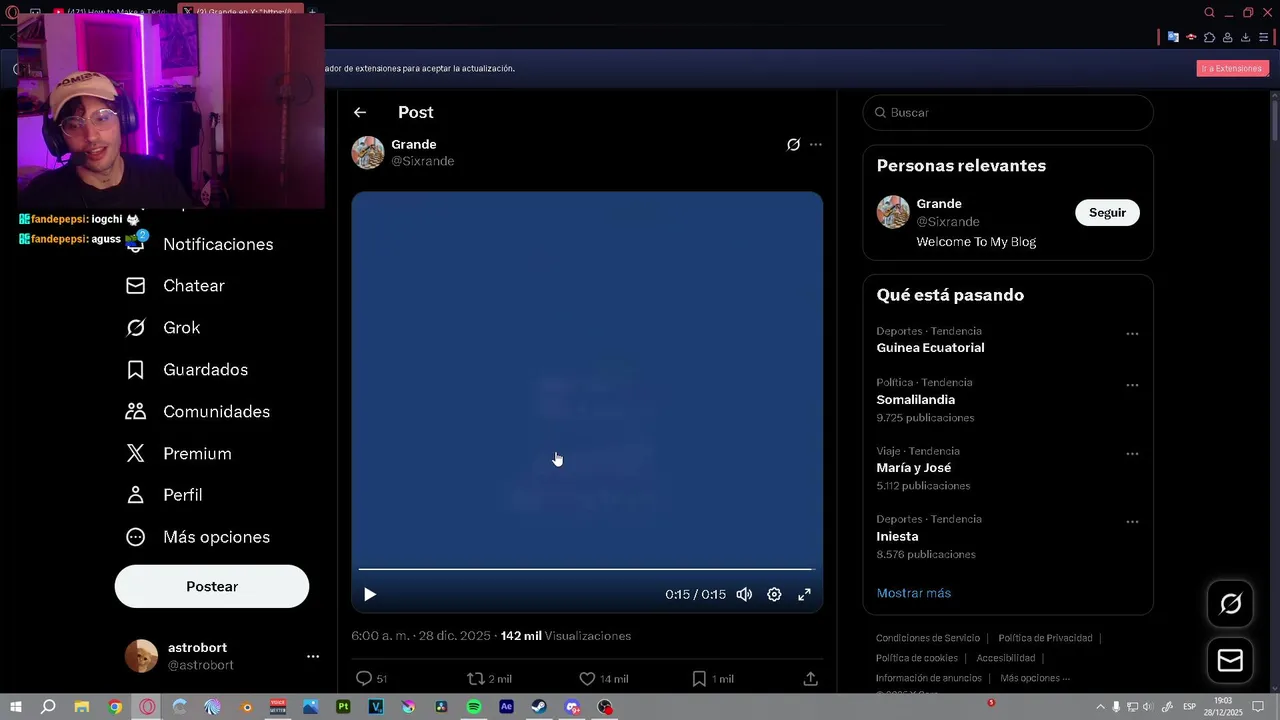Open Accesibilidad footer link
Image resolution: width=1280 pixels, height=720 pixels.
pyautogui.click(x=1006, y=658)
